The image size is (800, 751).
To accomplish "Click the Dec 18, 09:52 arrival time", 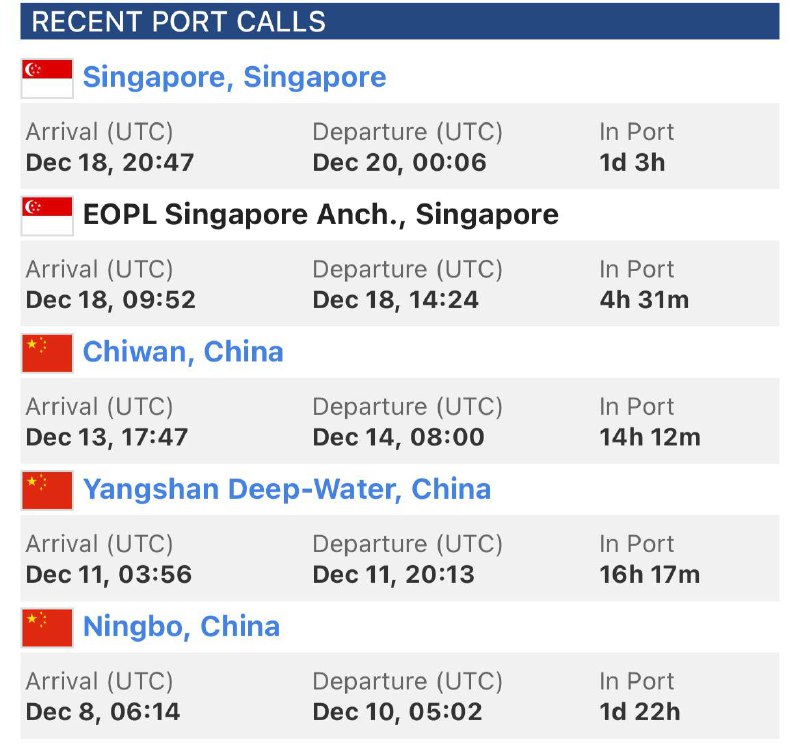I will point(110,299).
